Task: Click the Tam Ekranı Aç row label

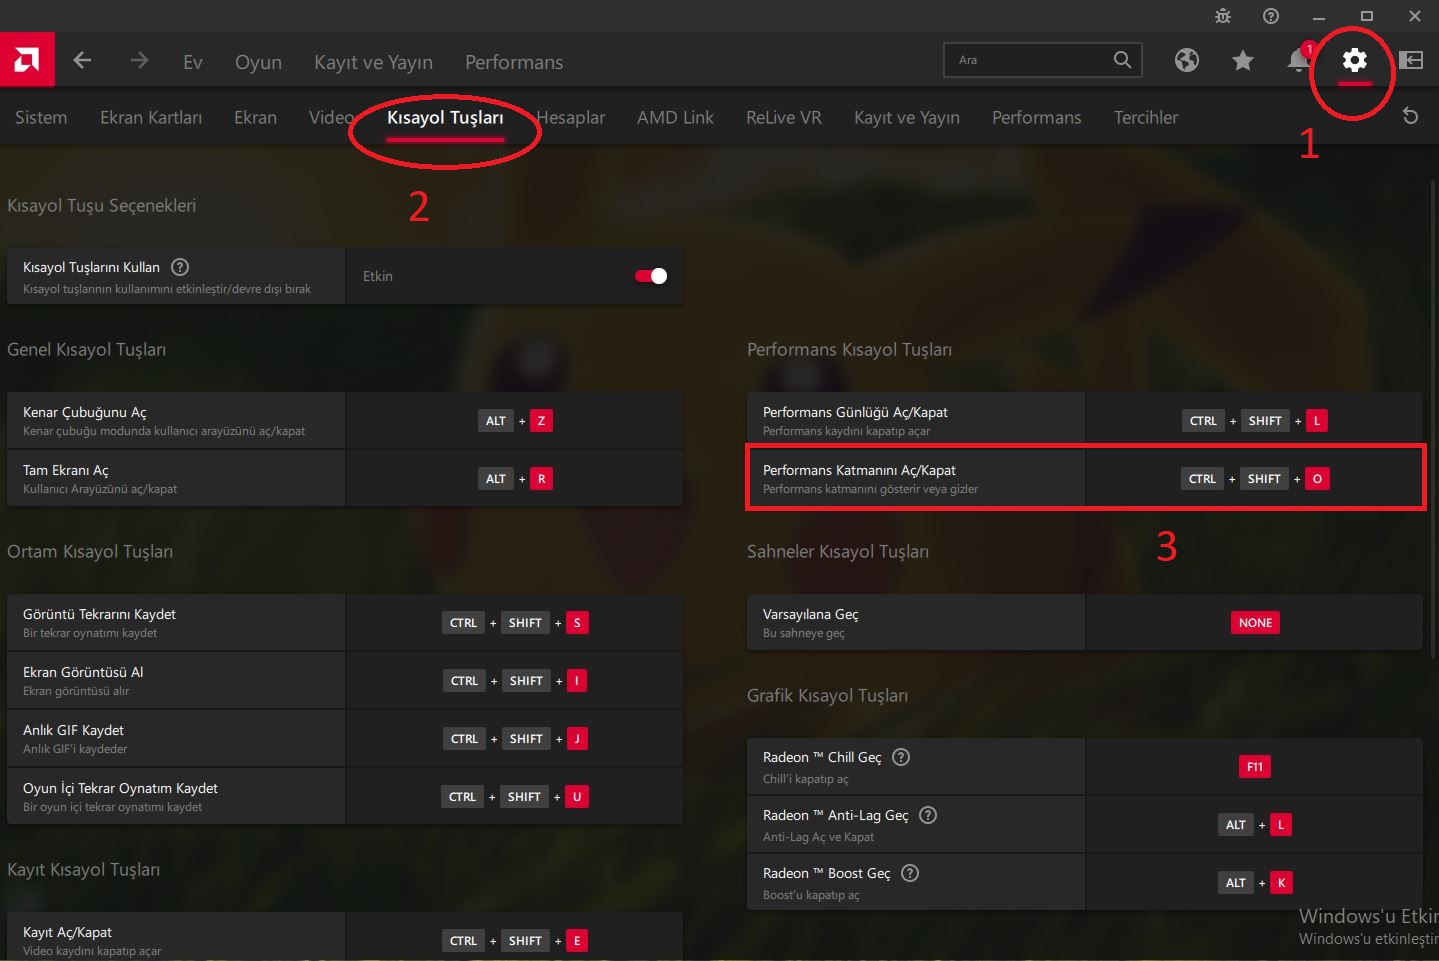Action: 66,470
